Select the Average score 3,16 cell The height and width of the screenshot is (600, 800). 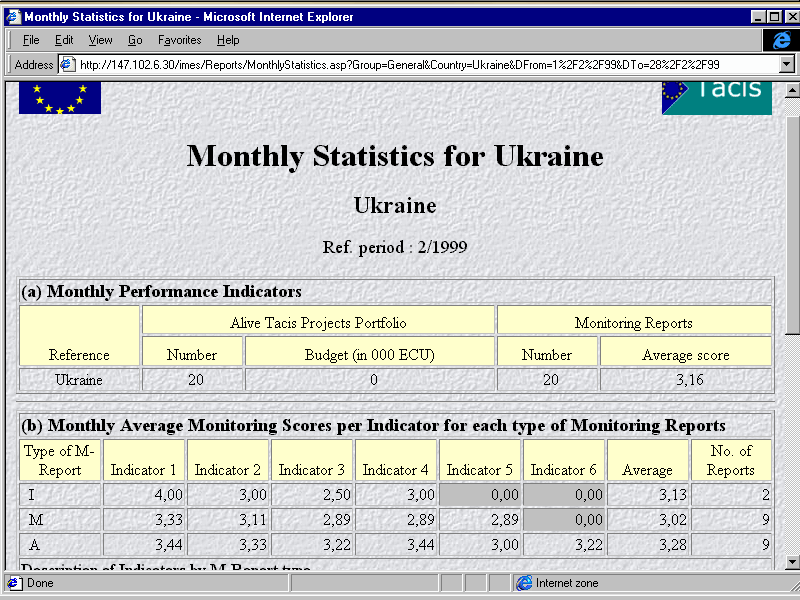[x=685, y=380]
